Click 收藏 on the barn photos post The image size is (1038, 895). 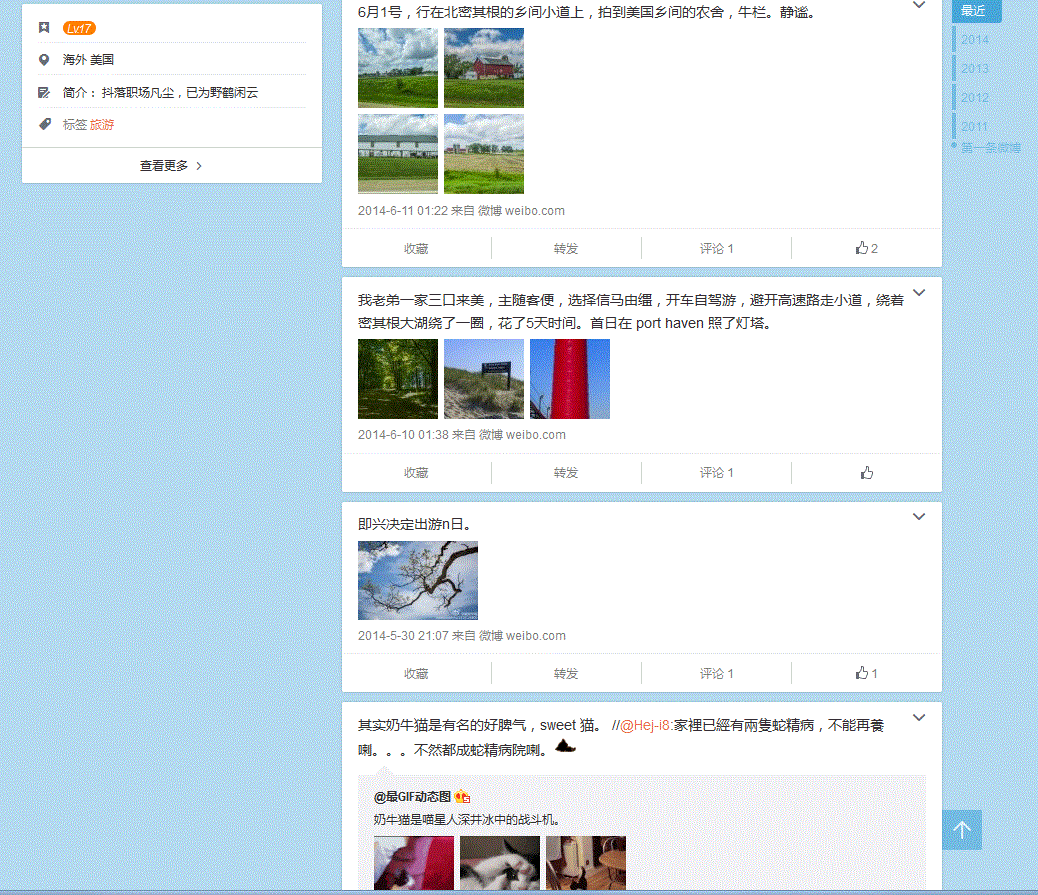tap(416, 248)
